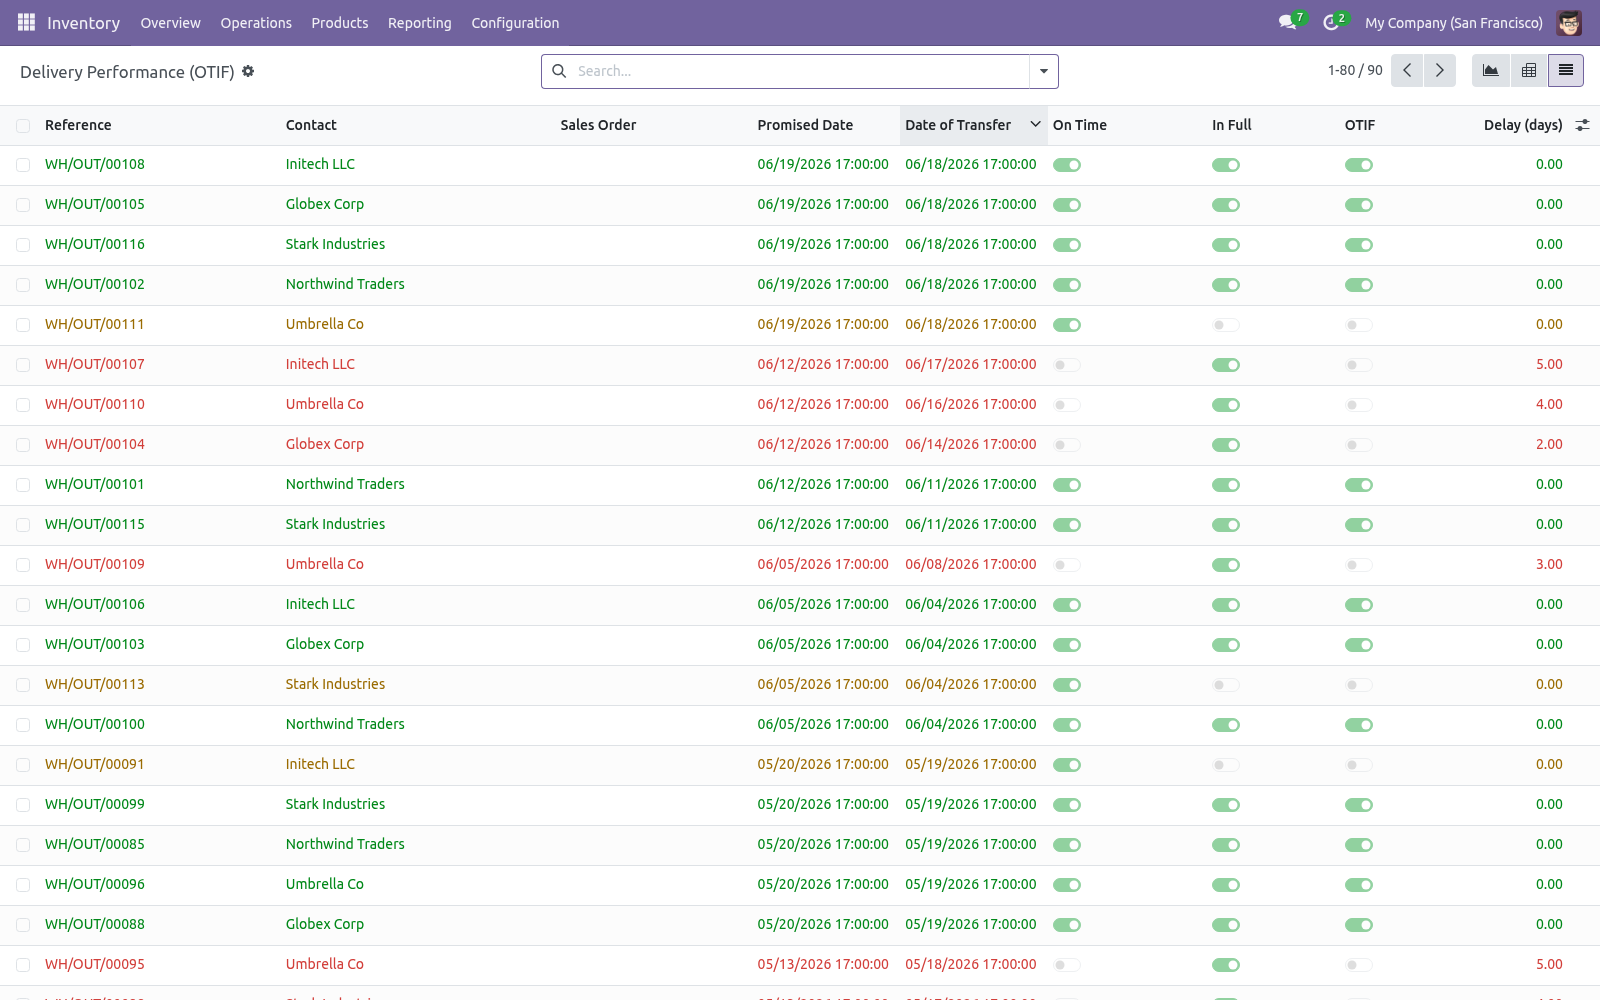Check the row for WH/OUT/00111

[x=23, y=325]
